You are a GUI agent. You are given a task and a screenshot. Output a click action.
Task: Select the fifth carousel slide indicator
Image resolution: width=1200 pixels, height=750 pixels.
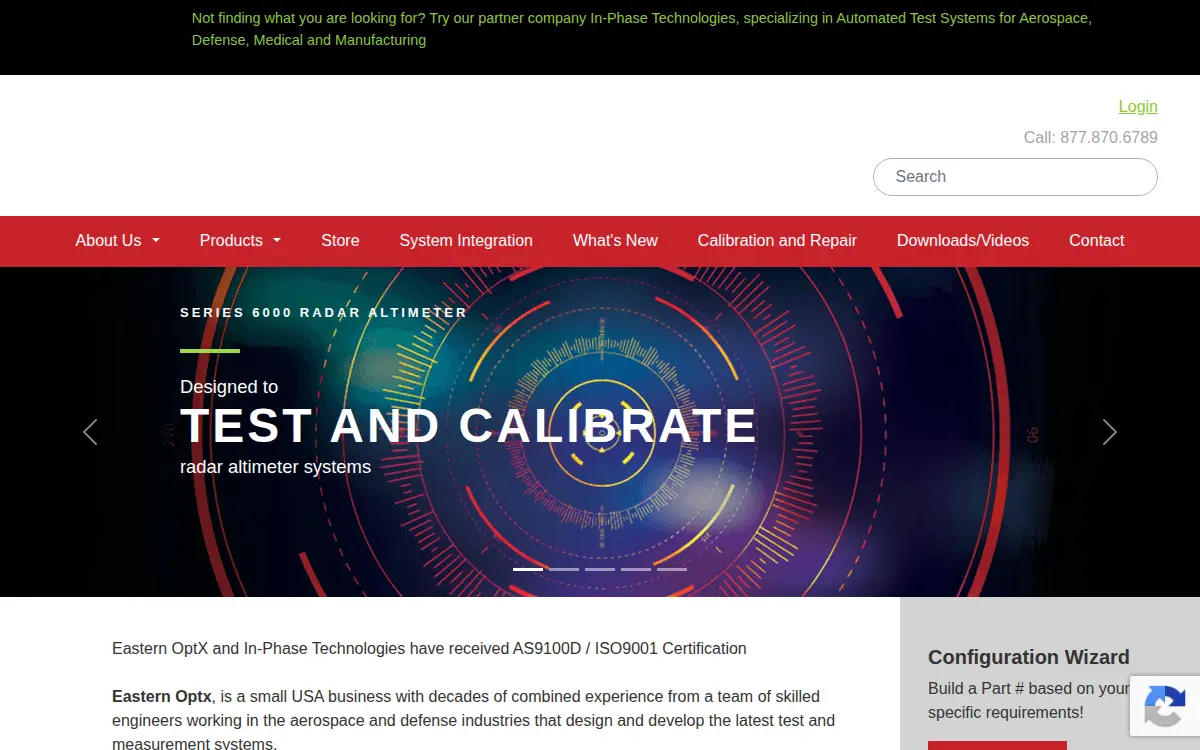672,569
